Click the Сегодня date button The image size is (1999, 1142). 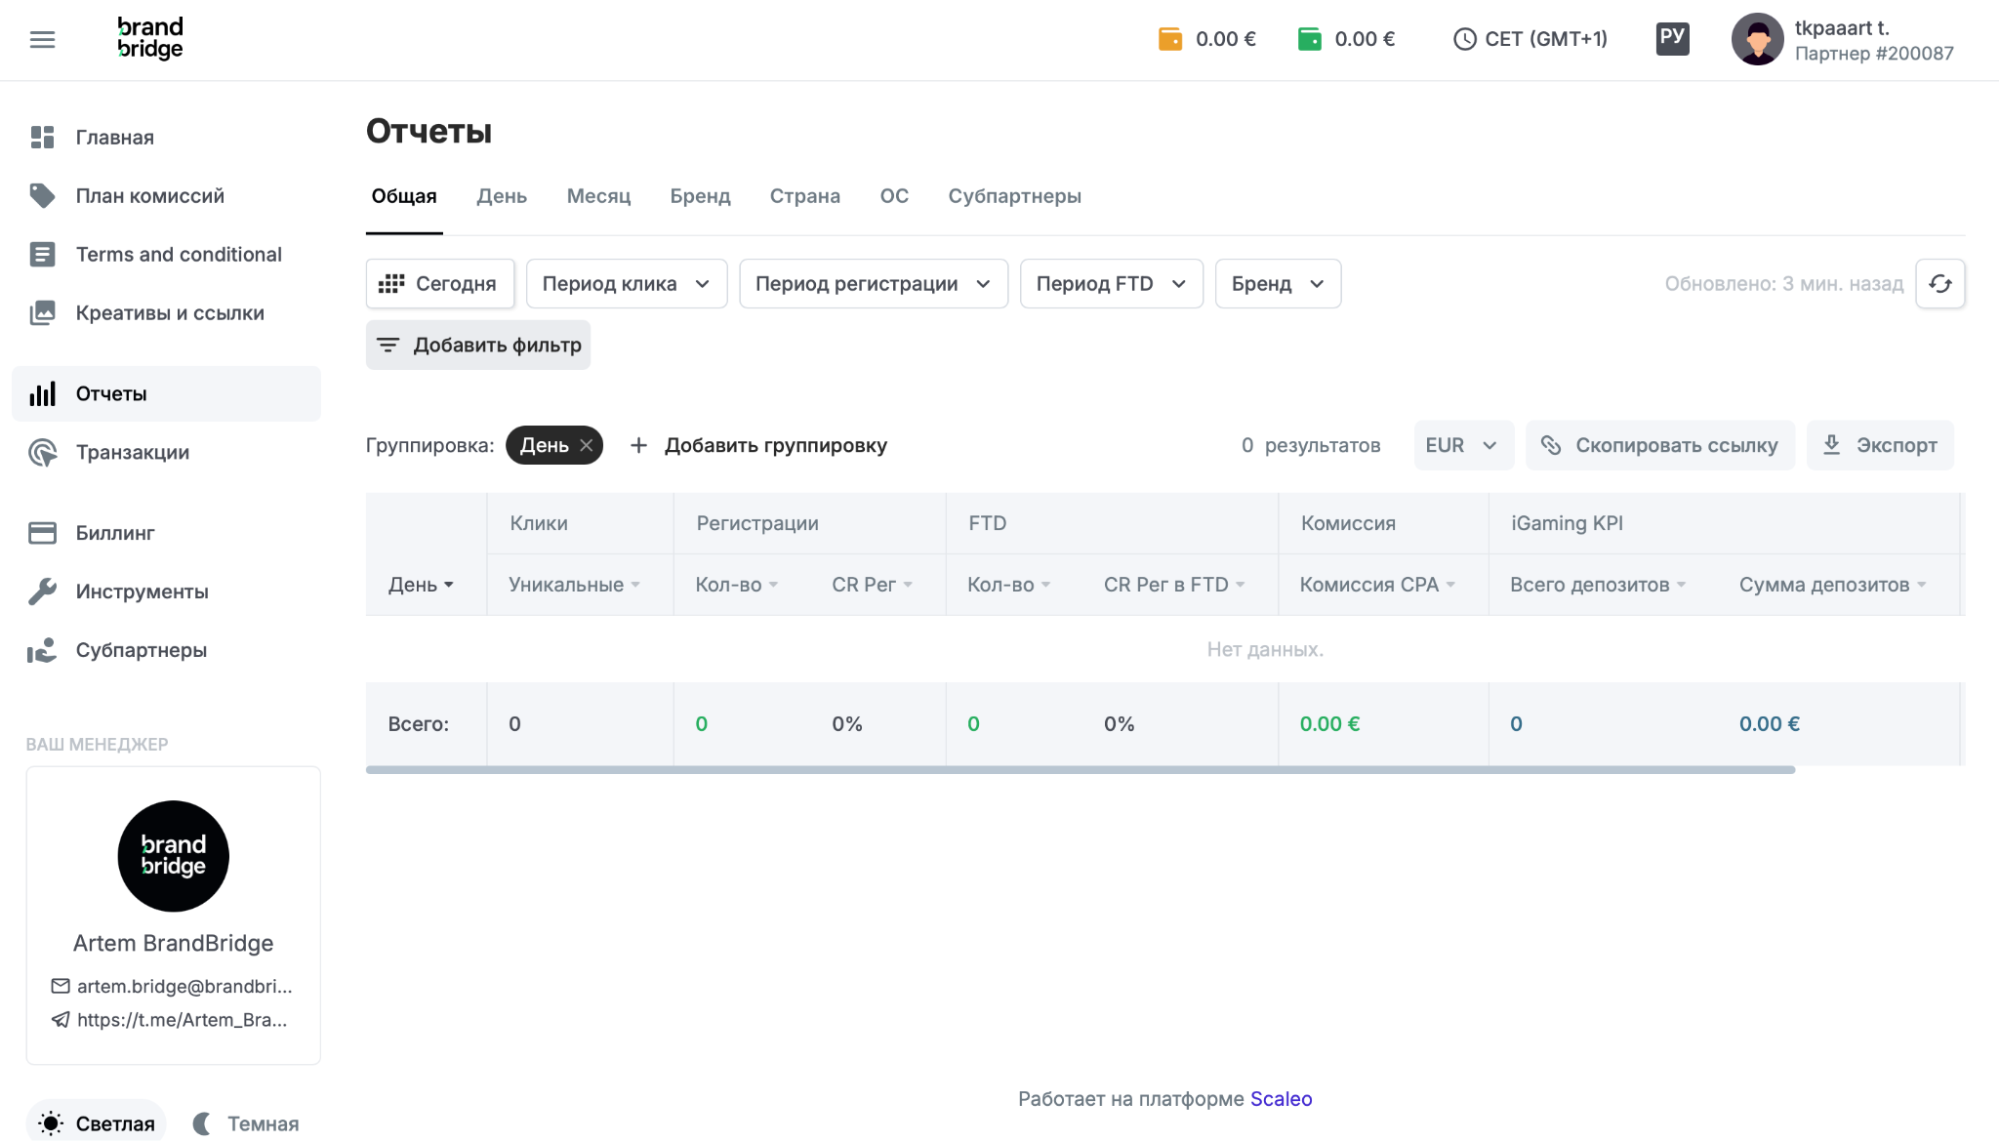440,284
